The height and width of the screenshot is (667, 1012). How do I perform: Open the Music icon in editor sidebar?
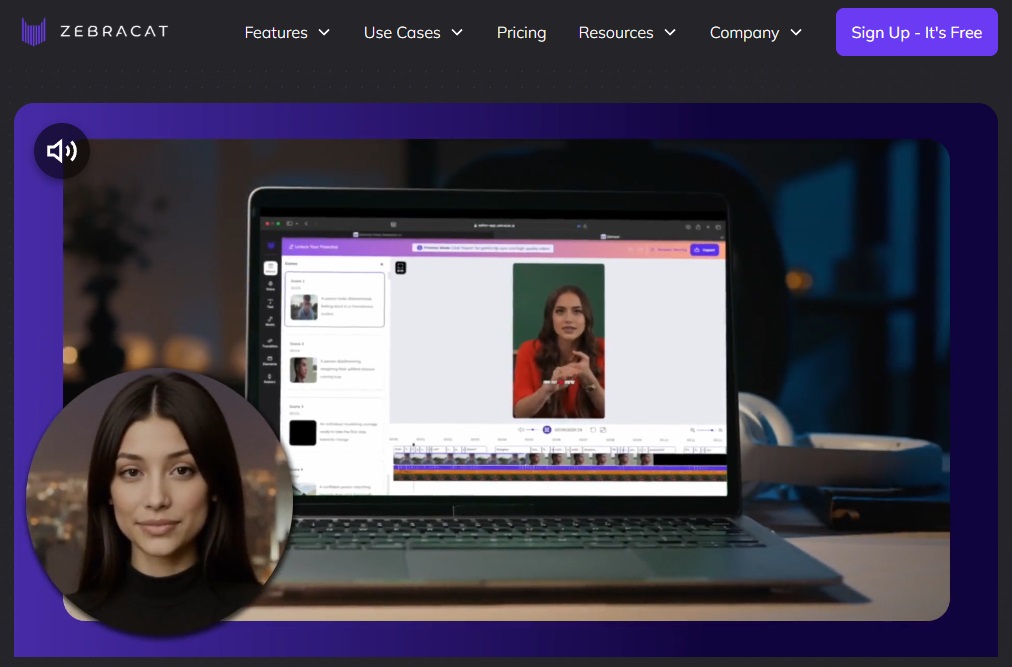pos(270,322)
